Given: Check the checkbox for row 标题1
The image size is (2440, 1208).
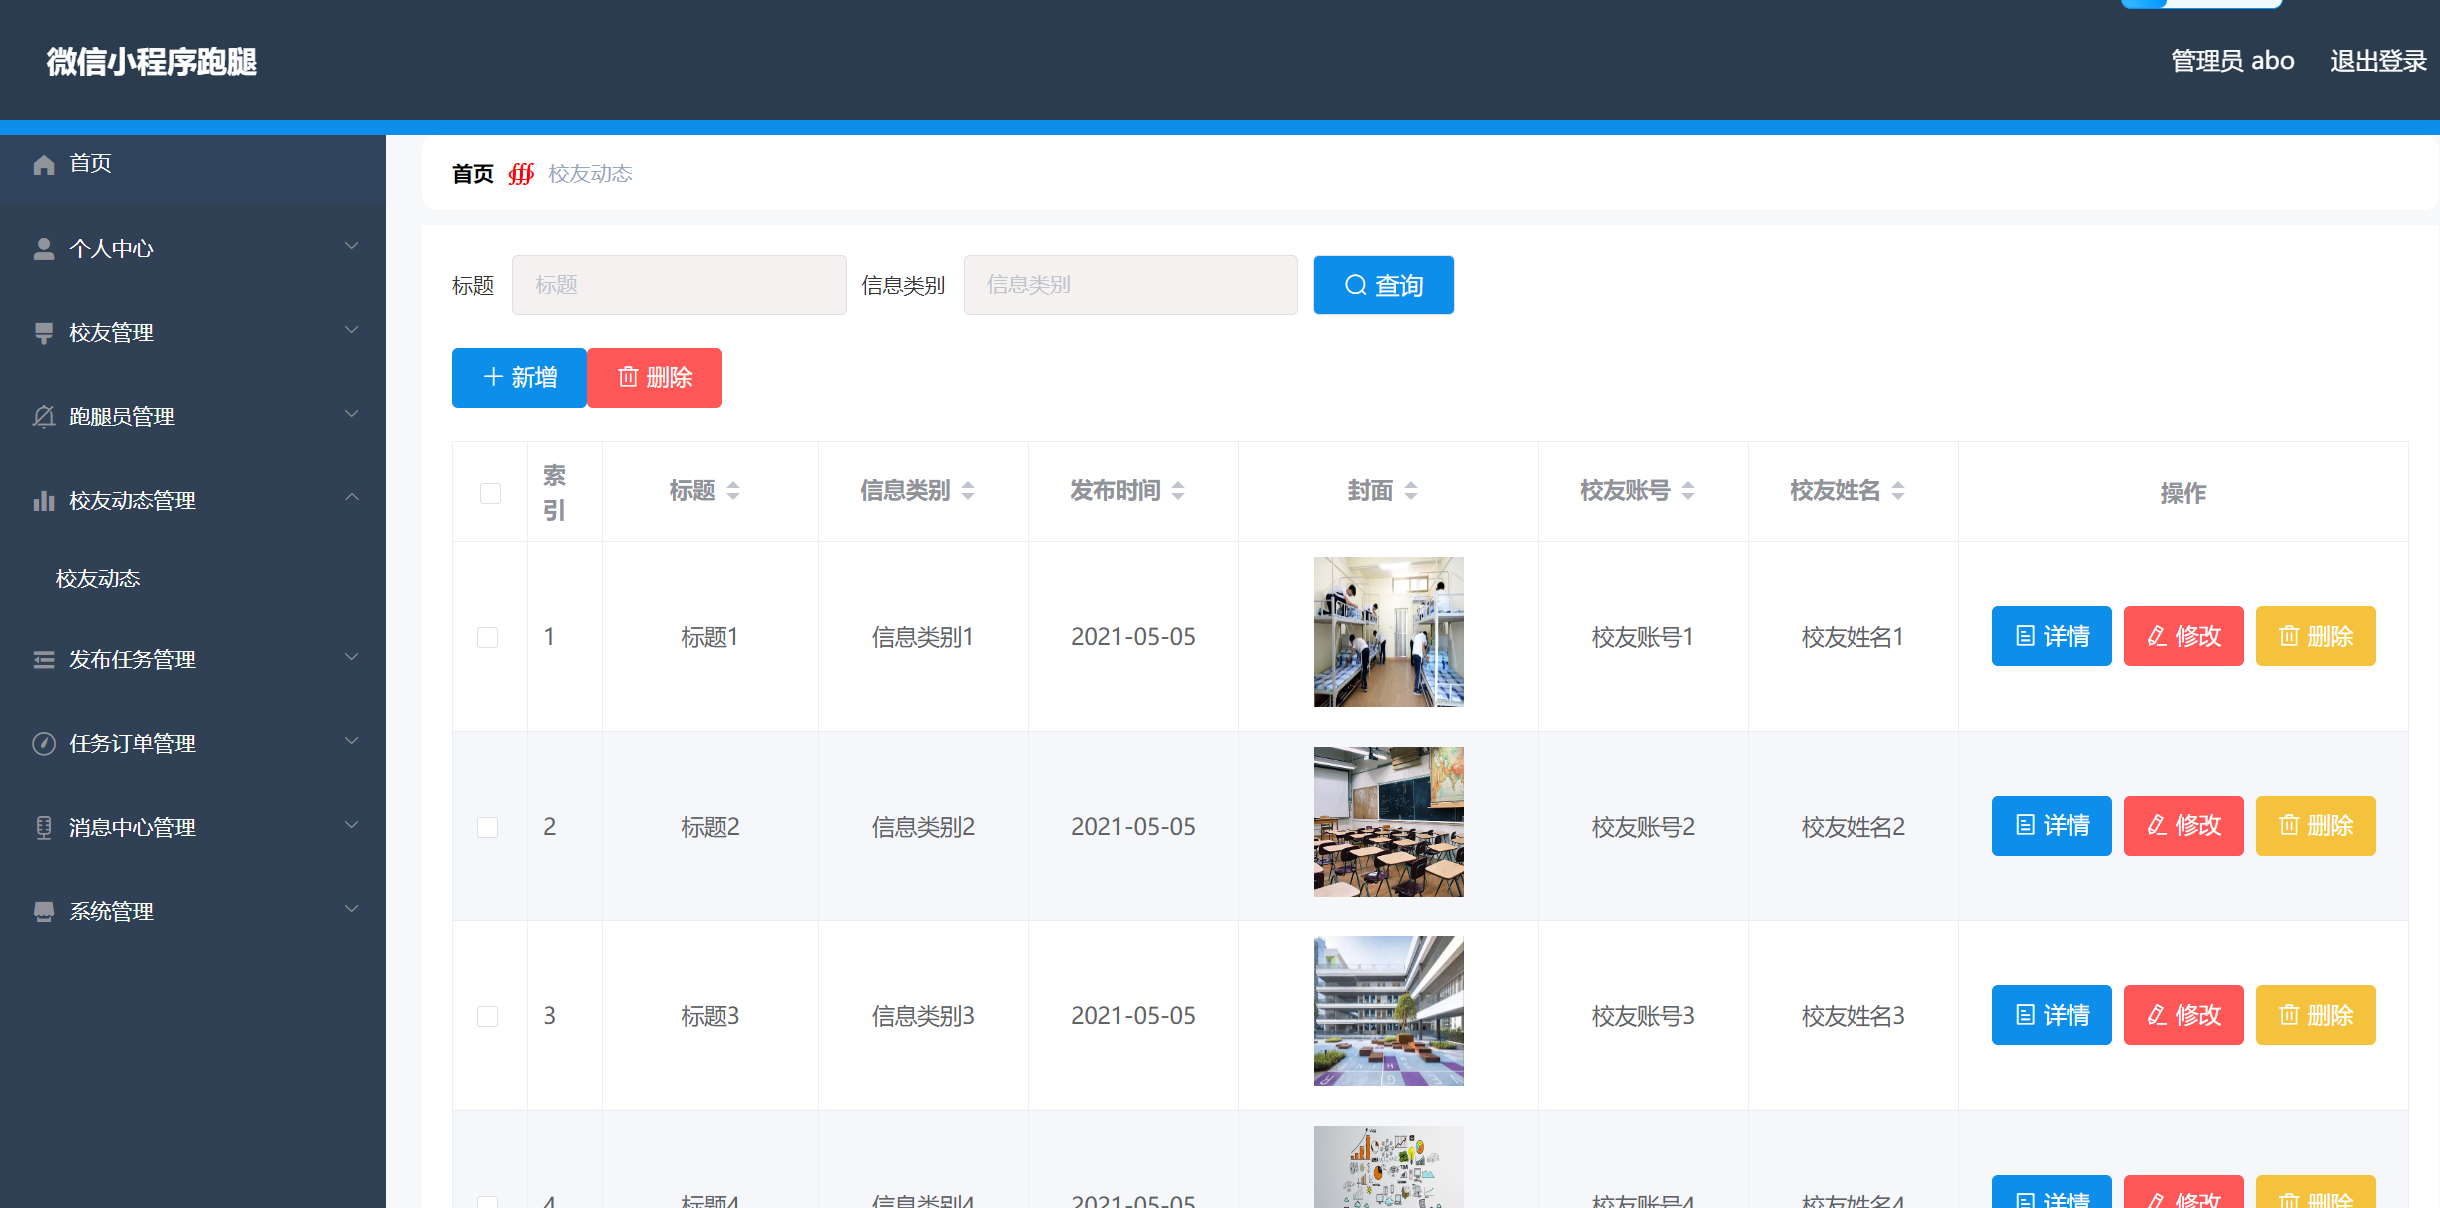Looking at the screenshot, I should pyautogui.click(x=489, y=636).
